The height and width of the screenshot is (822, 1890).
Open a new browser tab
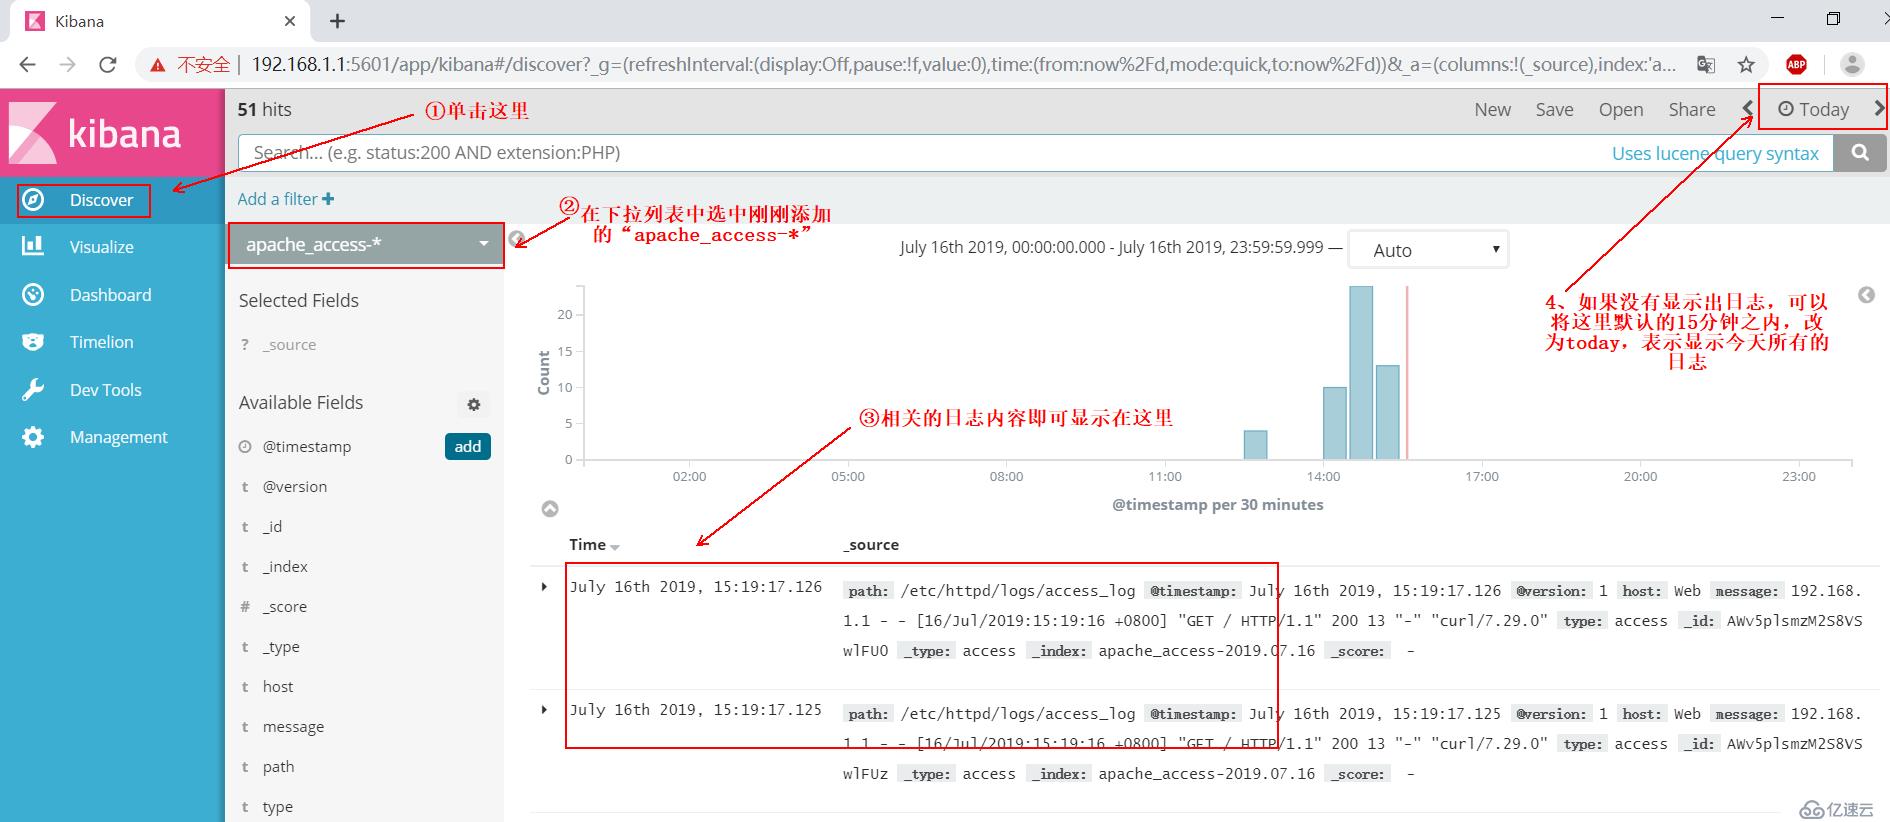[337, 21]
